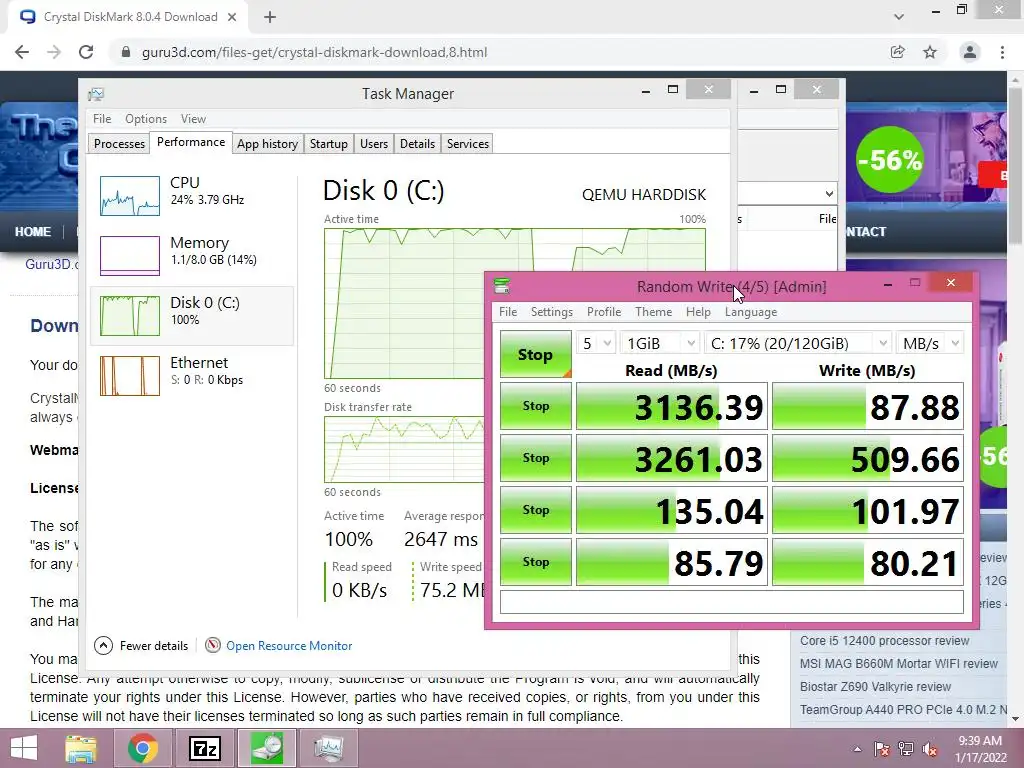This screenshot has width=1024, height=768.
Task: Click the network tray icon
Action: click(x=906, y=749)
